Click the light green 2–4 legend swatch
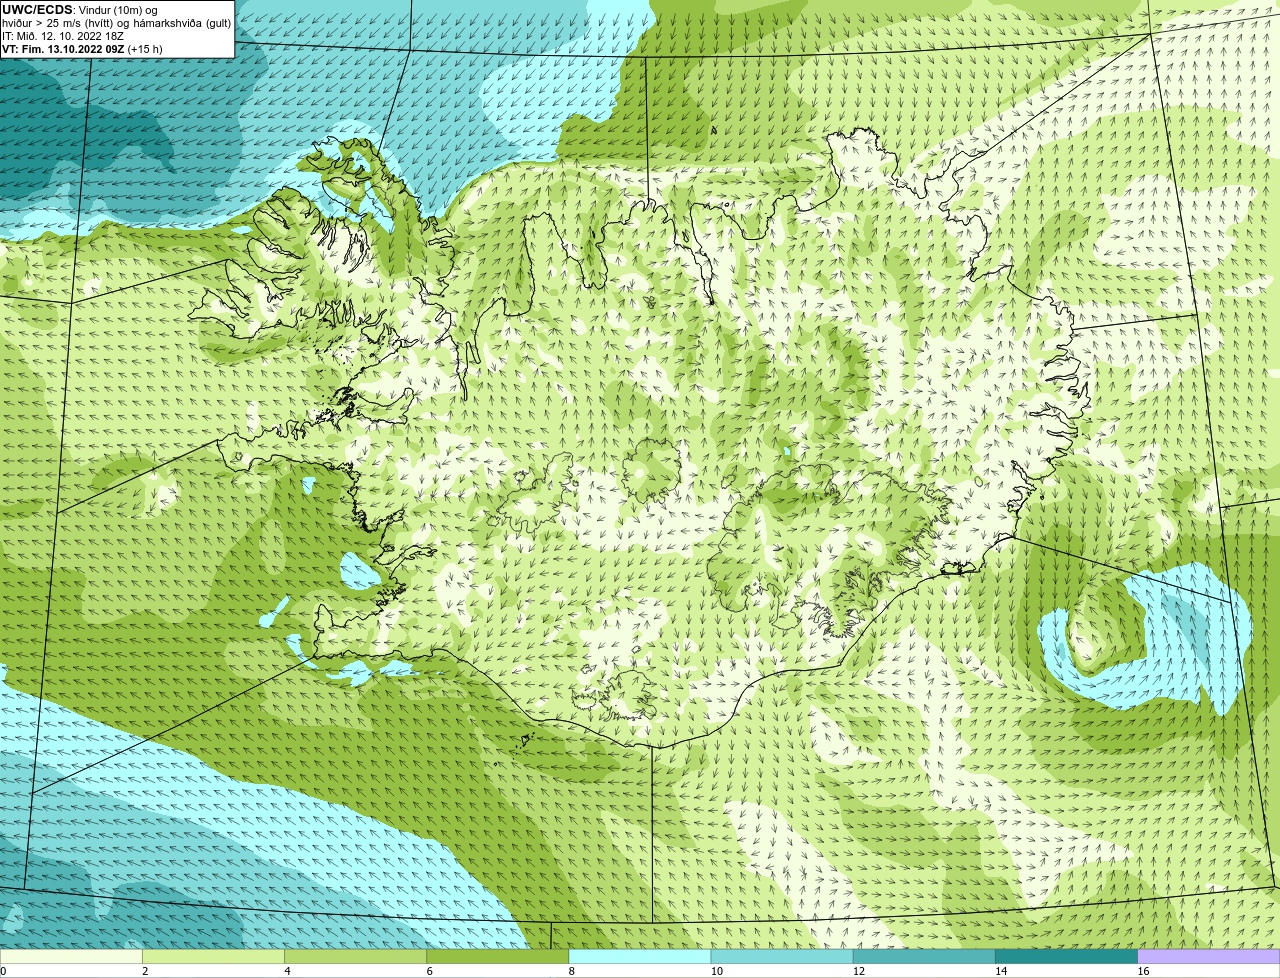1280x978 pixels. (213, 957)
